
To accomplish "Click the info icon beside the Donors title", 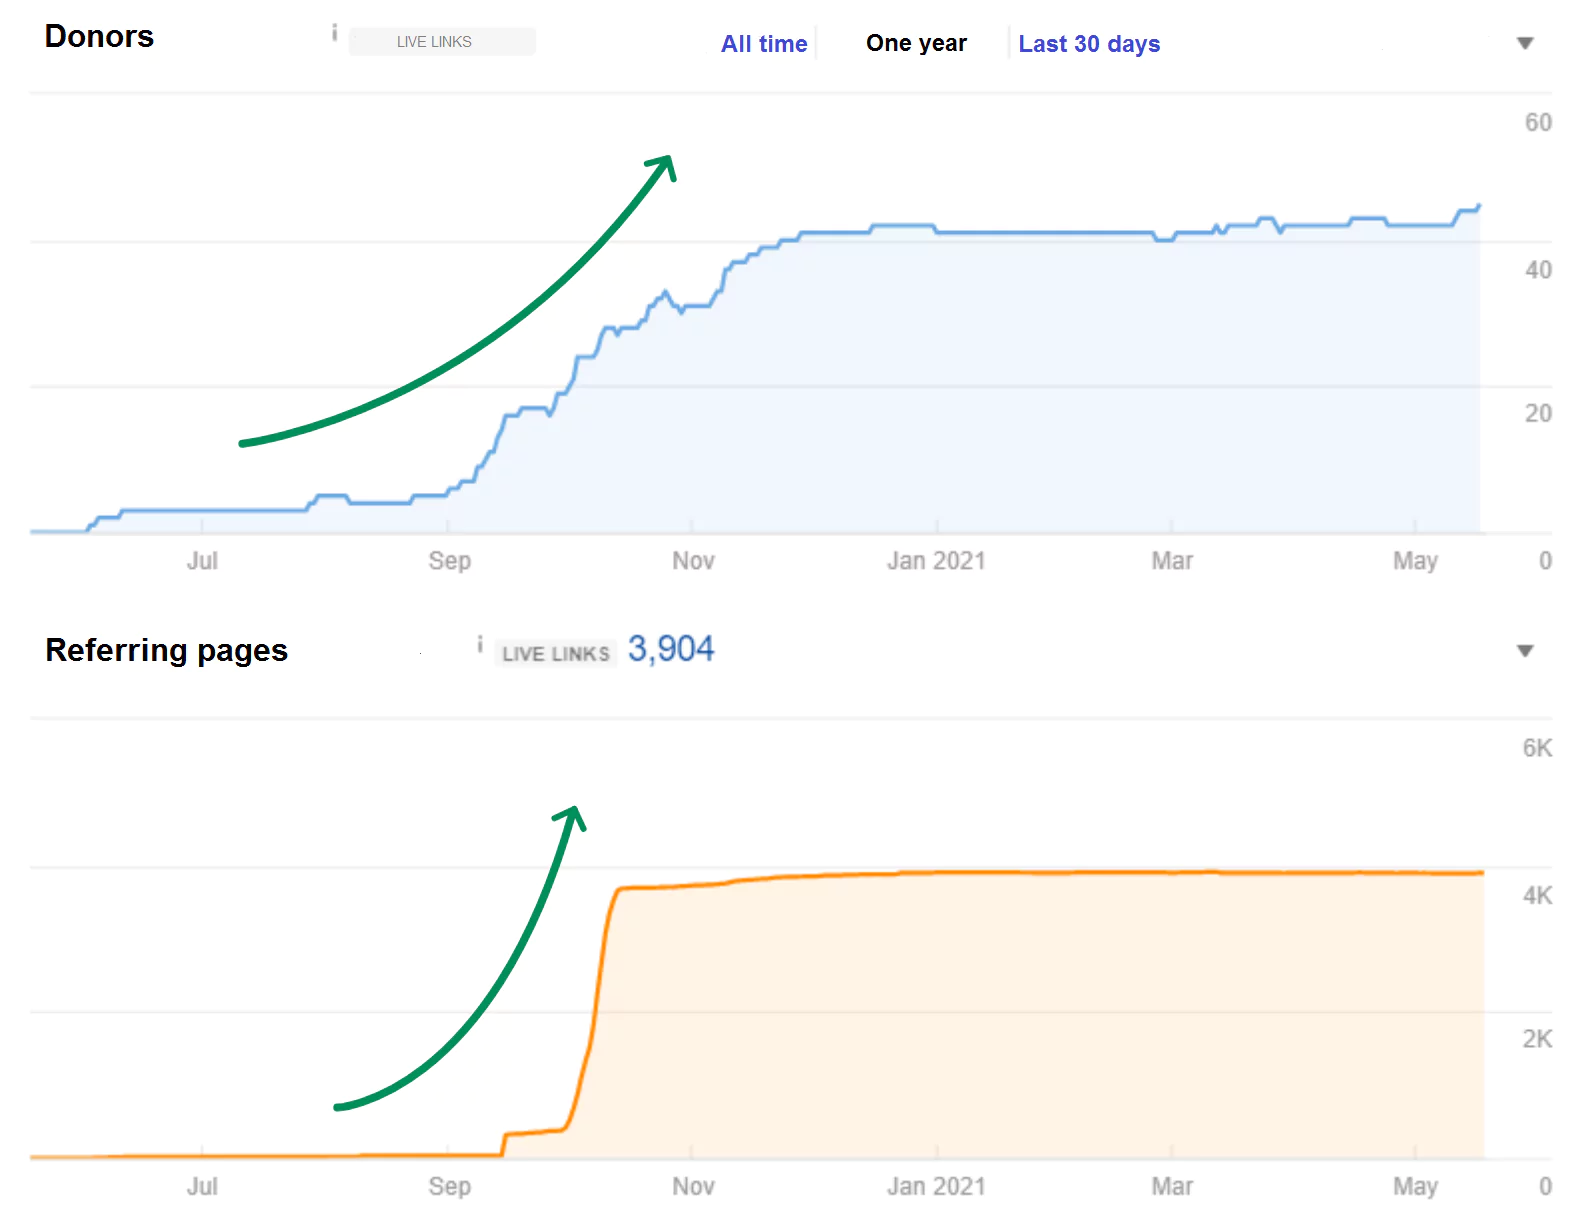I will coord(334,34).
